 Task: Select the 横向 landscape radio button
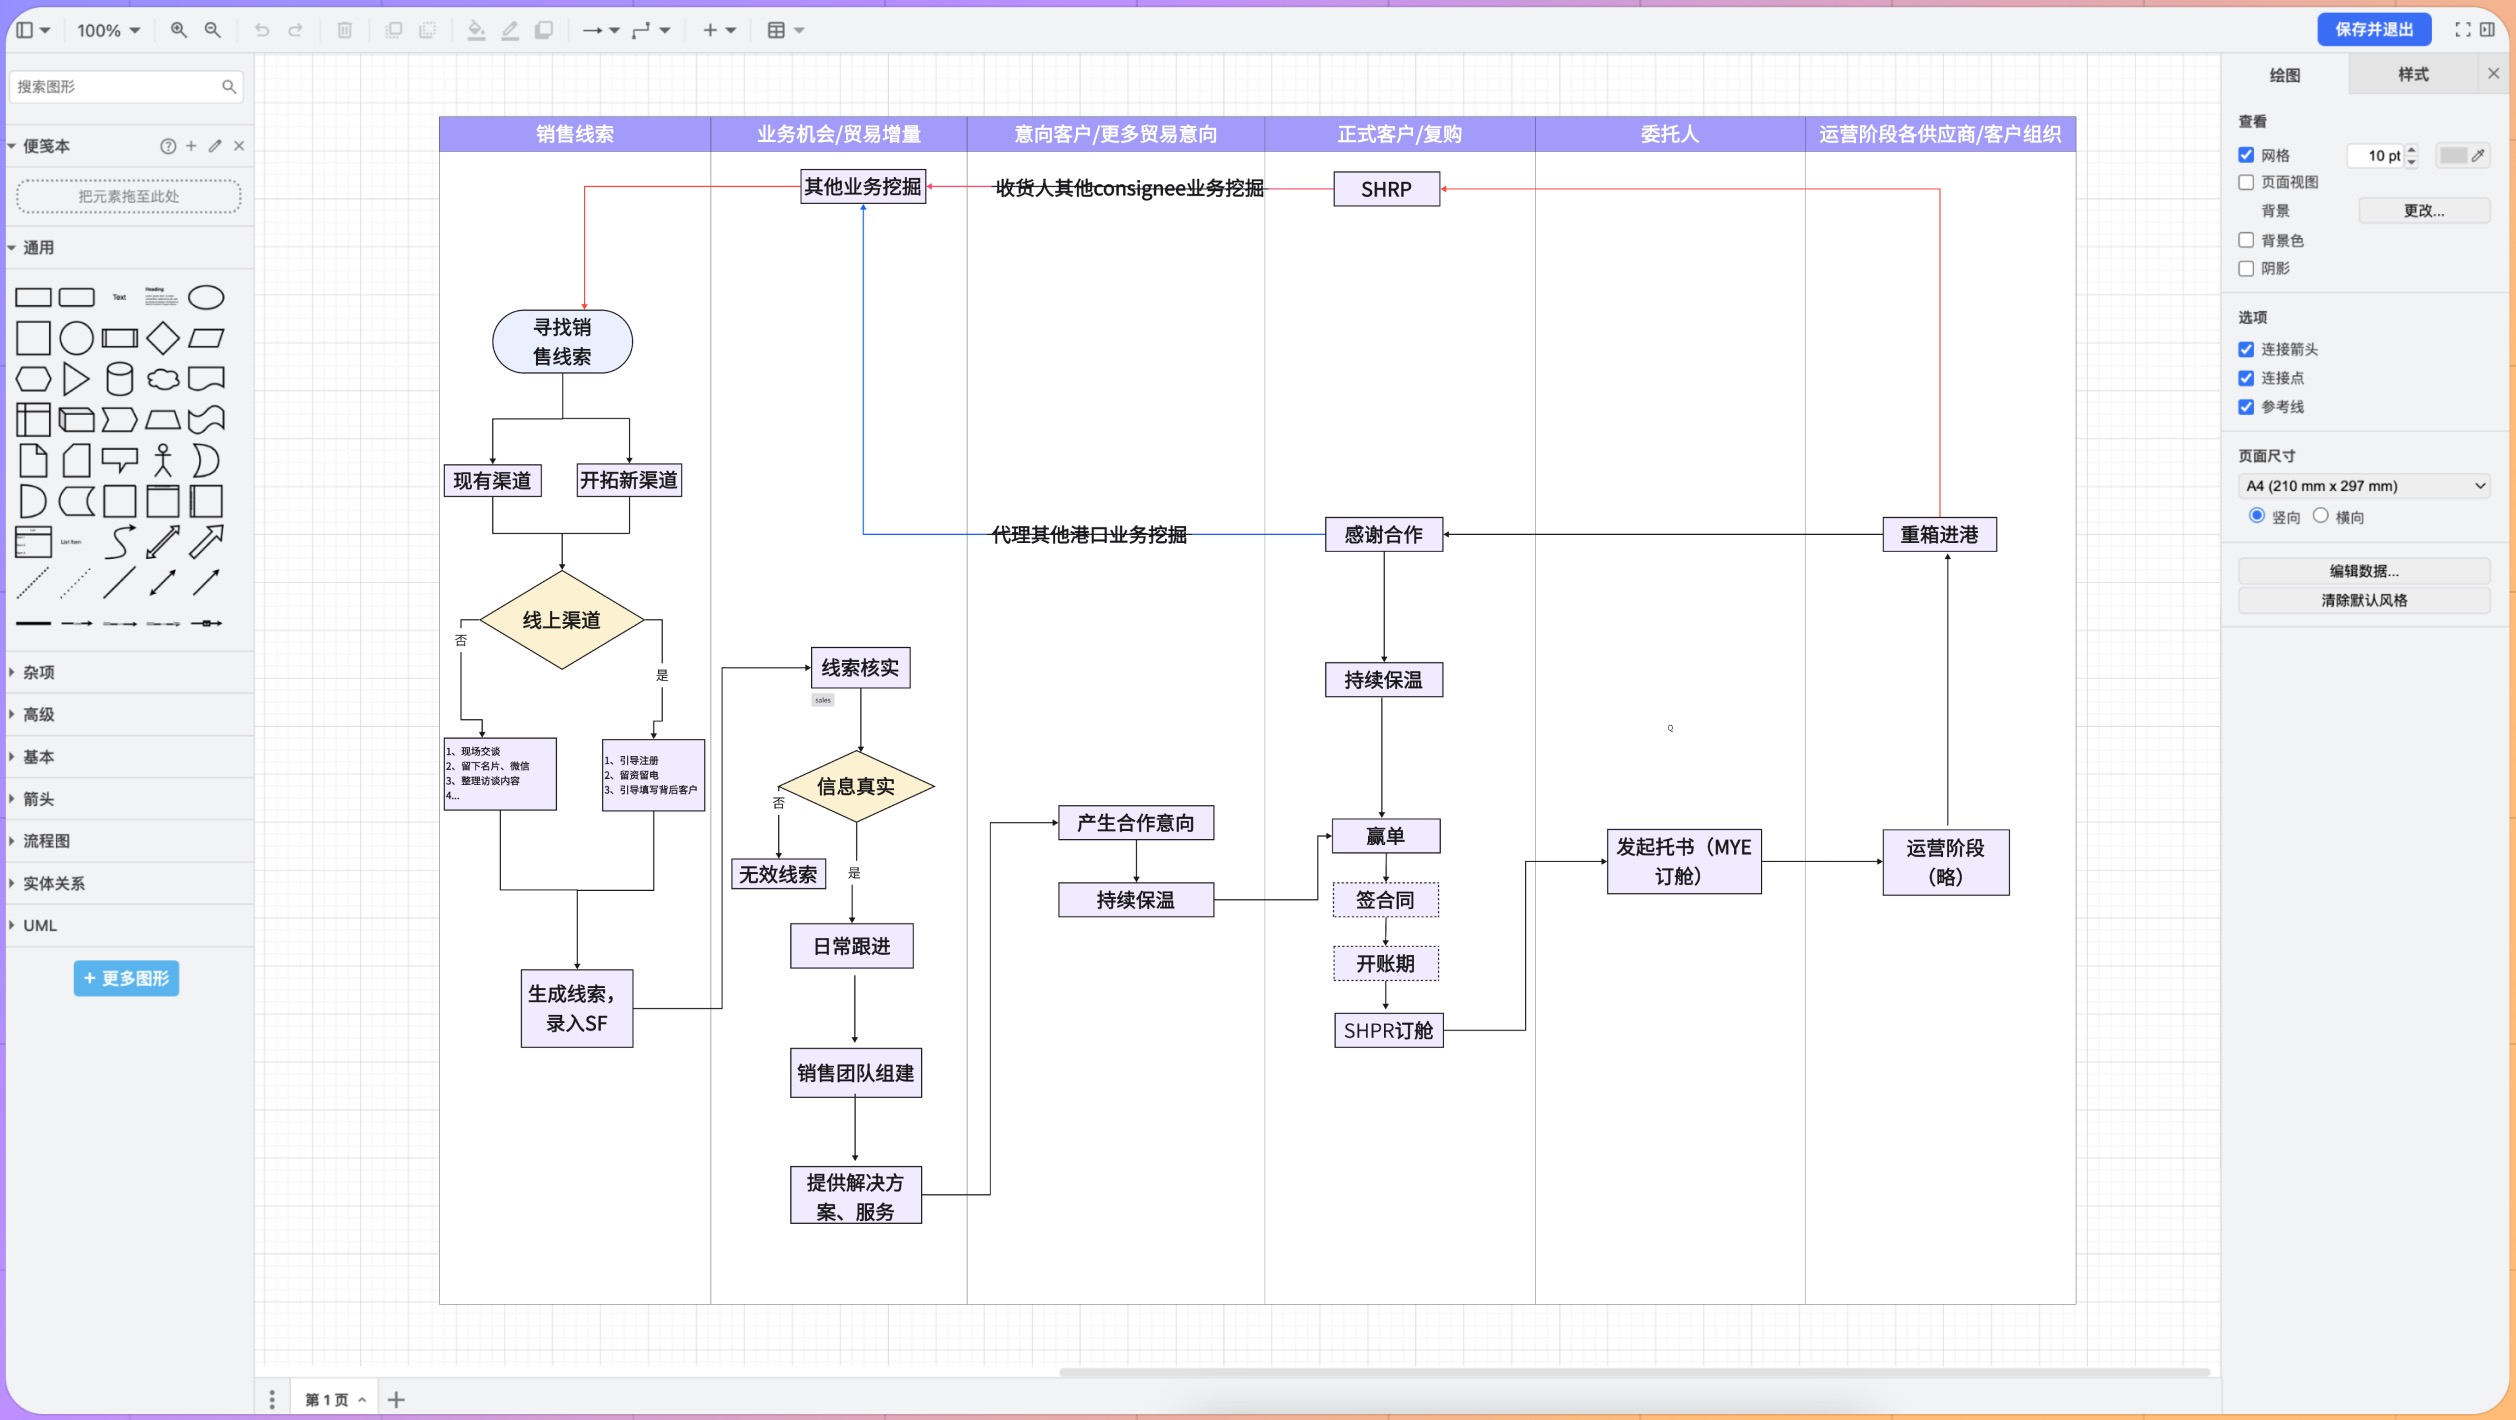pos(2321,516)
